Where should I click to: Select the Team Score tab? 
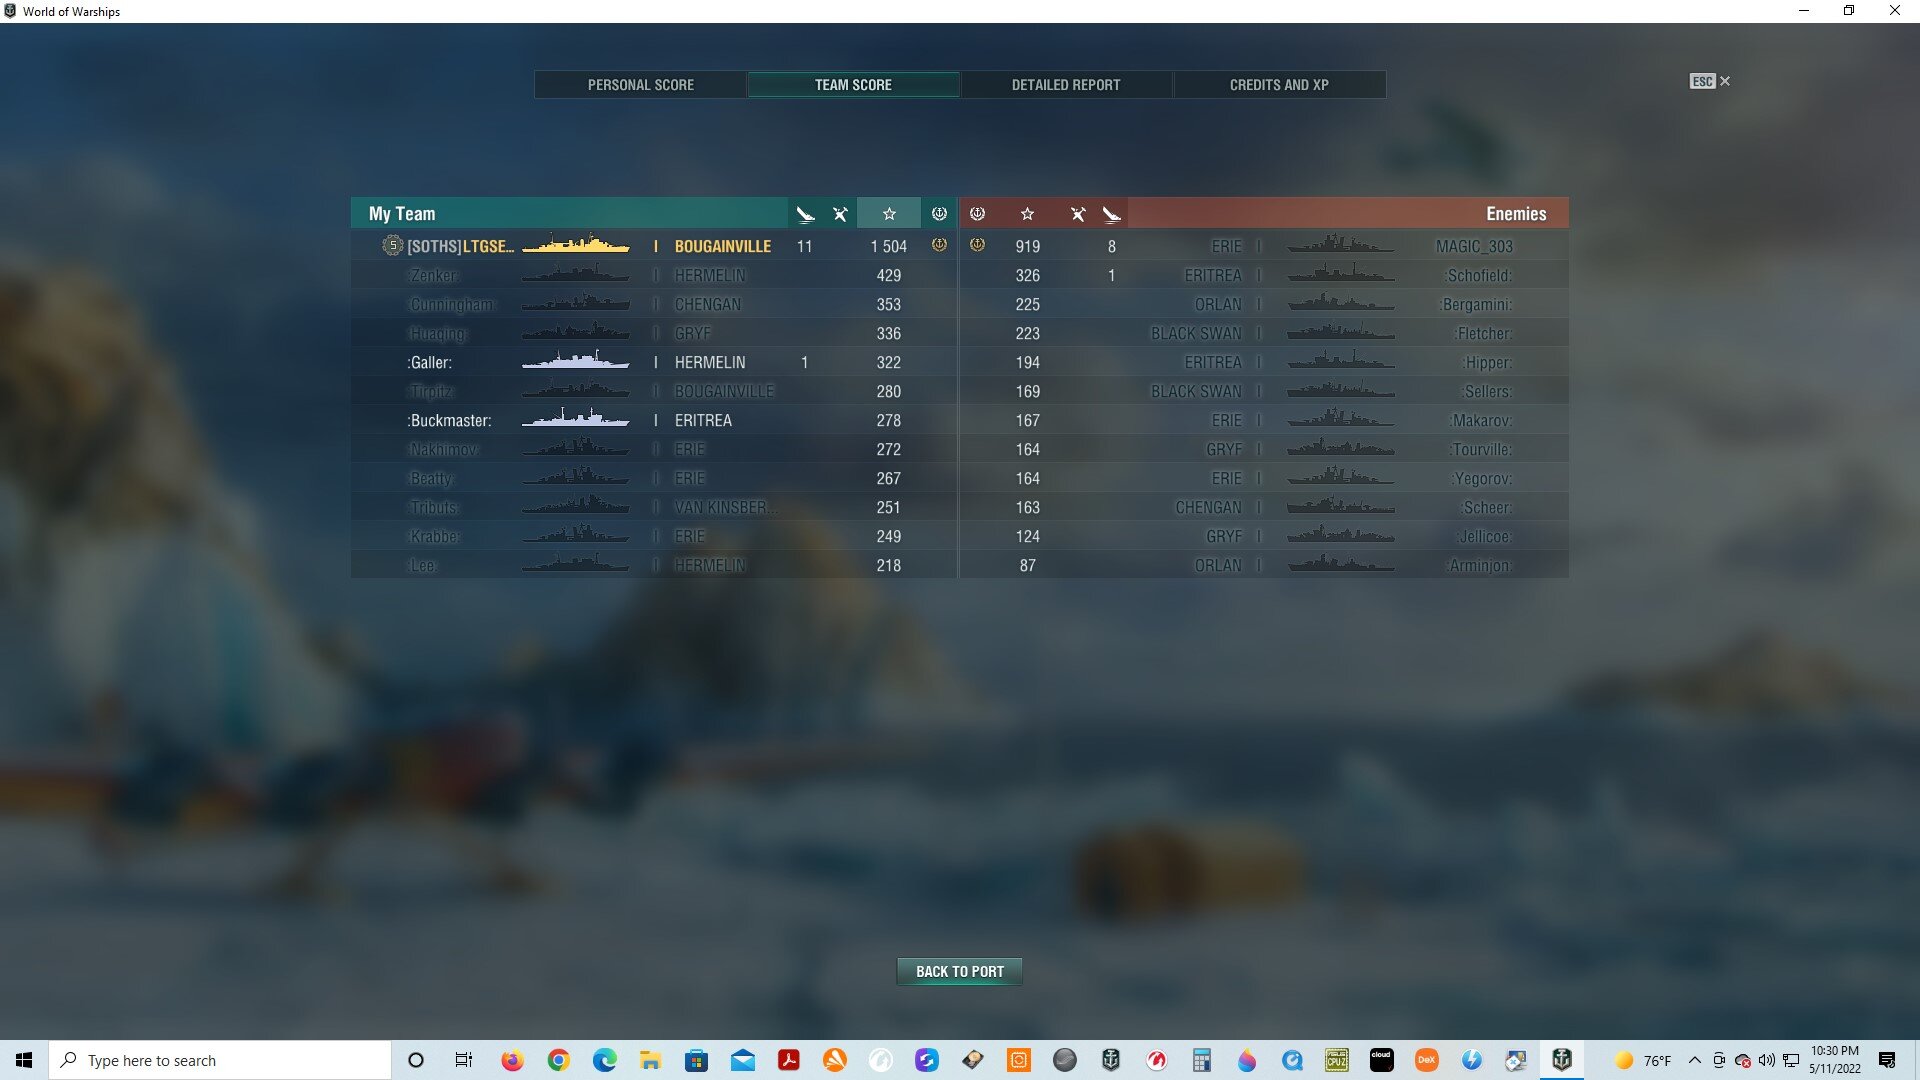click(853, 85)
